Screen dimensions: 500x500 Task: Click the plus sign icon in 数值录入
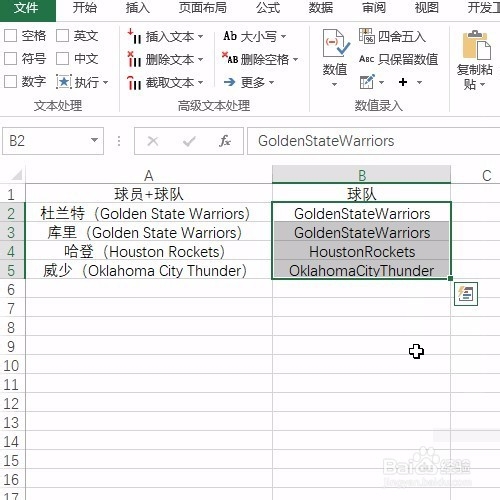[403, 82]
